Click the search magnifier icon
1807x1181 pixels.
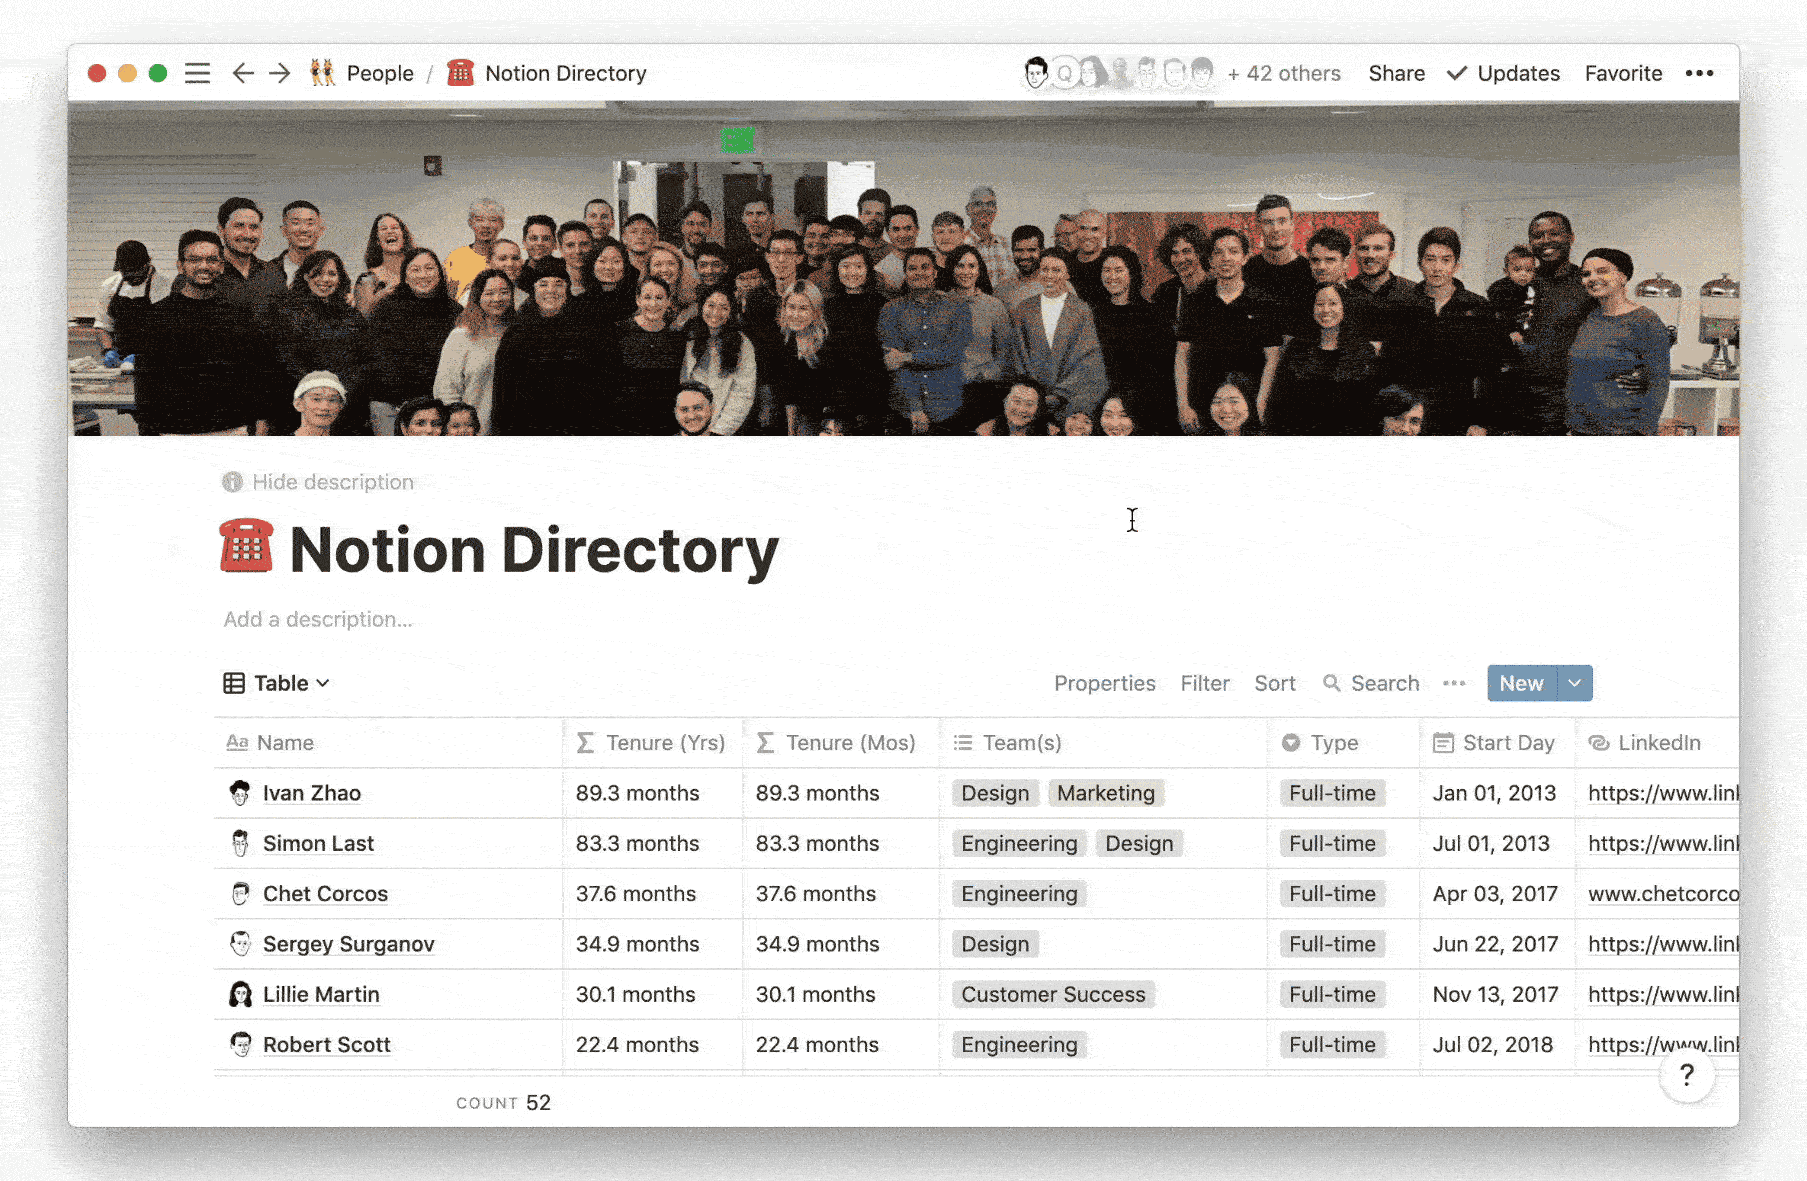pyautogui.click(x=1331, y=683)
